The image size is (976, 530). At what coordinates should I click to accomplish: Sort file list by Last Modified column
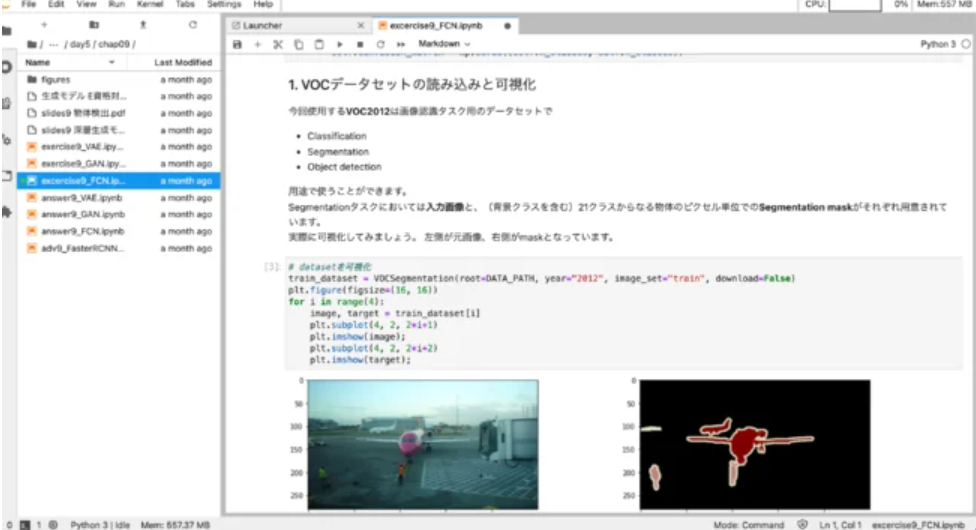pos(183,62)
